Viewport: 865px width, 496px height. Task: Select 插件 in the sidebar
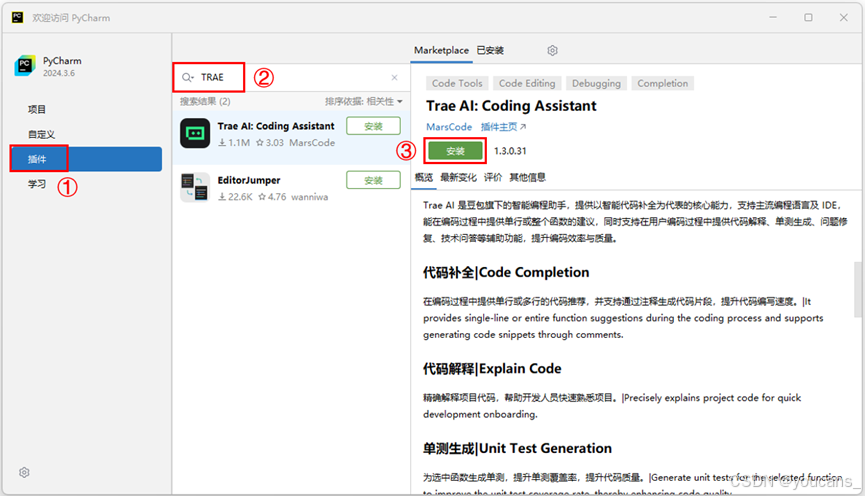pos(86,159)
